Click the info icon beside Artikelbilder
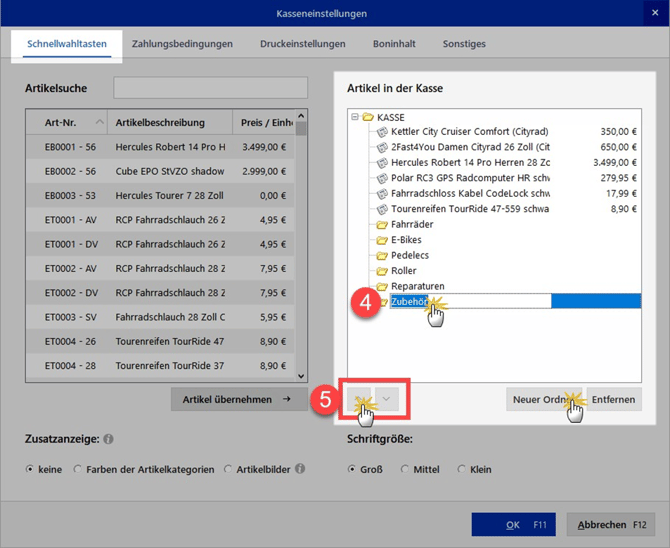670x548 pixels. pos(300,469)
